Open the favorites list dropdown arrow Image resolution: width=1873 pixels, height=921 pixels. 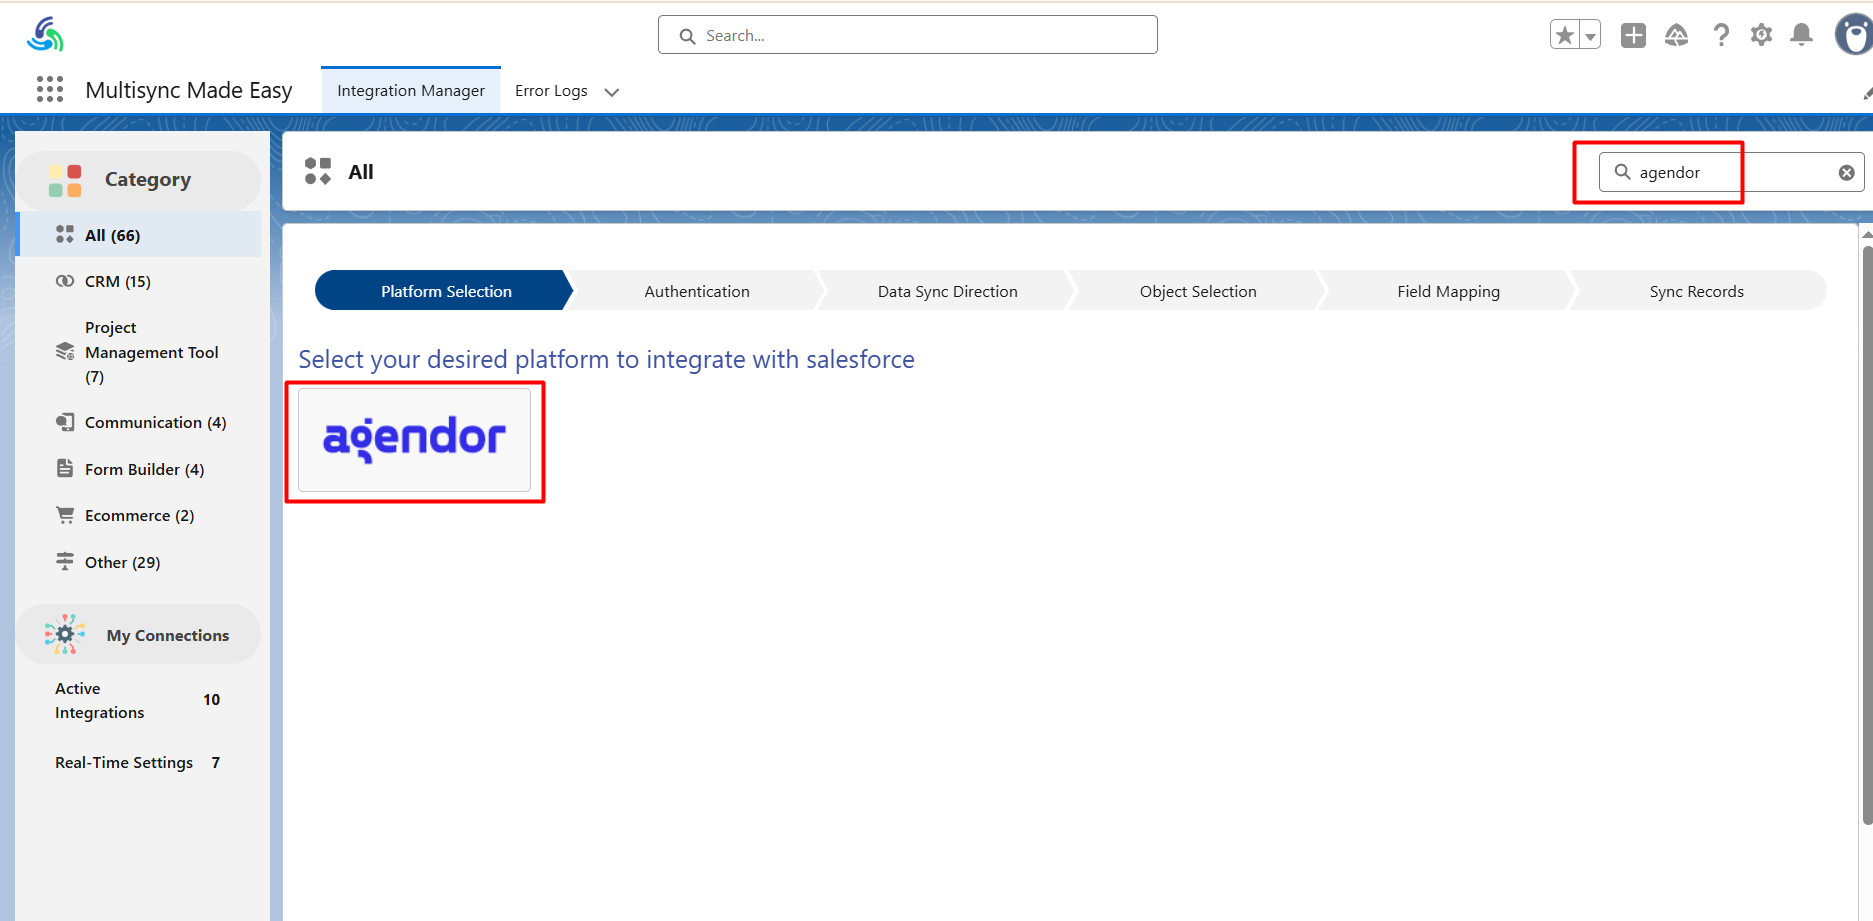point(1590,36)
